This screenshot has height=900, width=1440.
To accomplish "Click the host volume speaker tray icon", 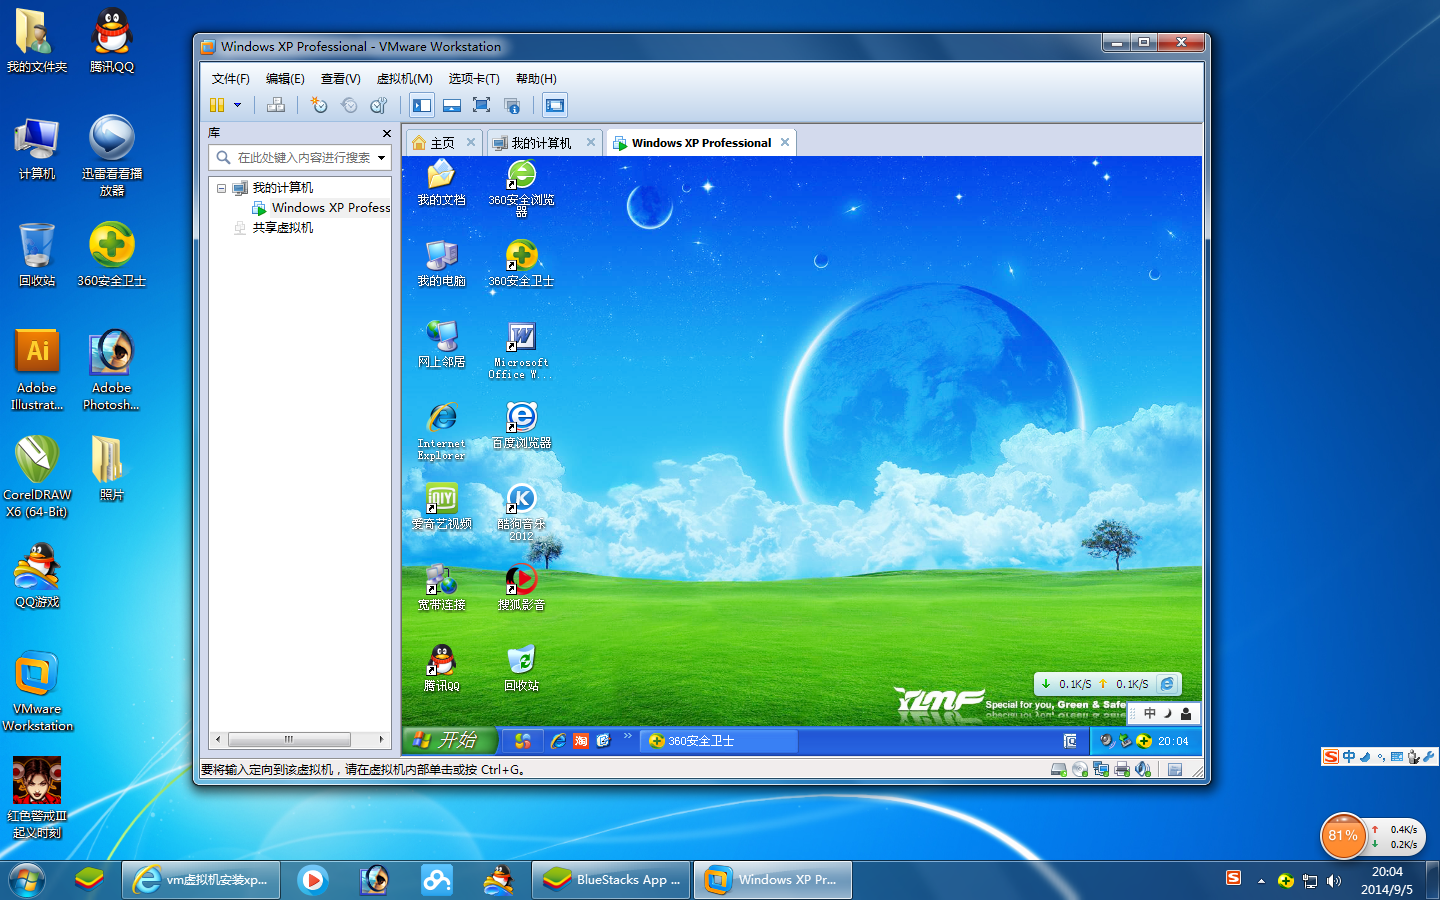I will [1333, 881].
